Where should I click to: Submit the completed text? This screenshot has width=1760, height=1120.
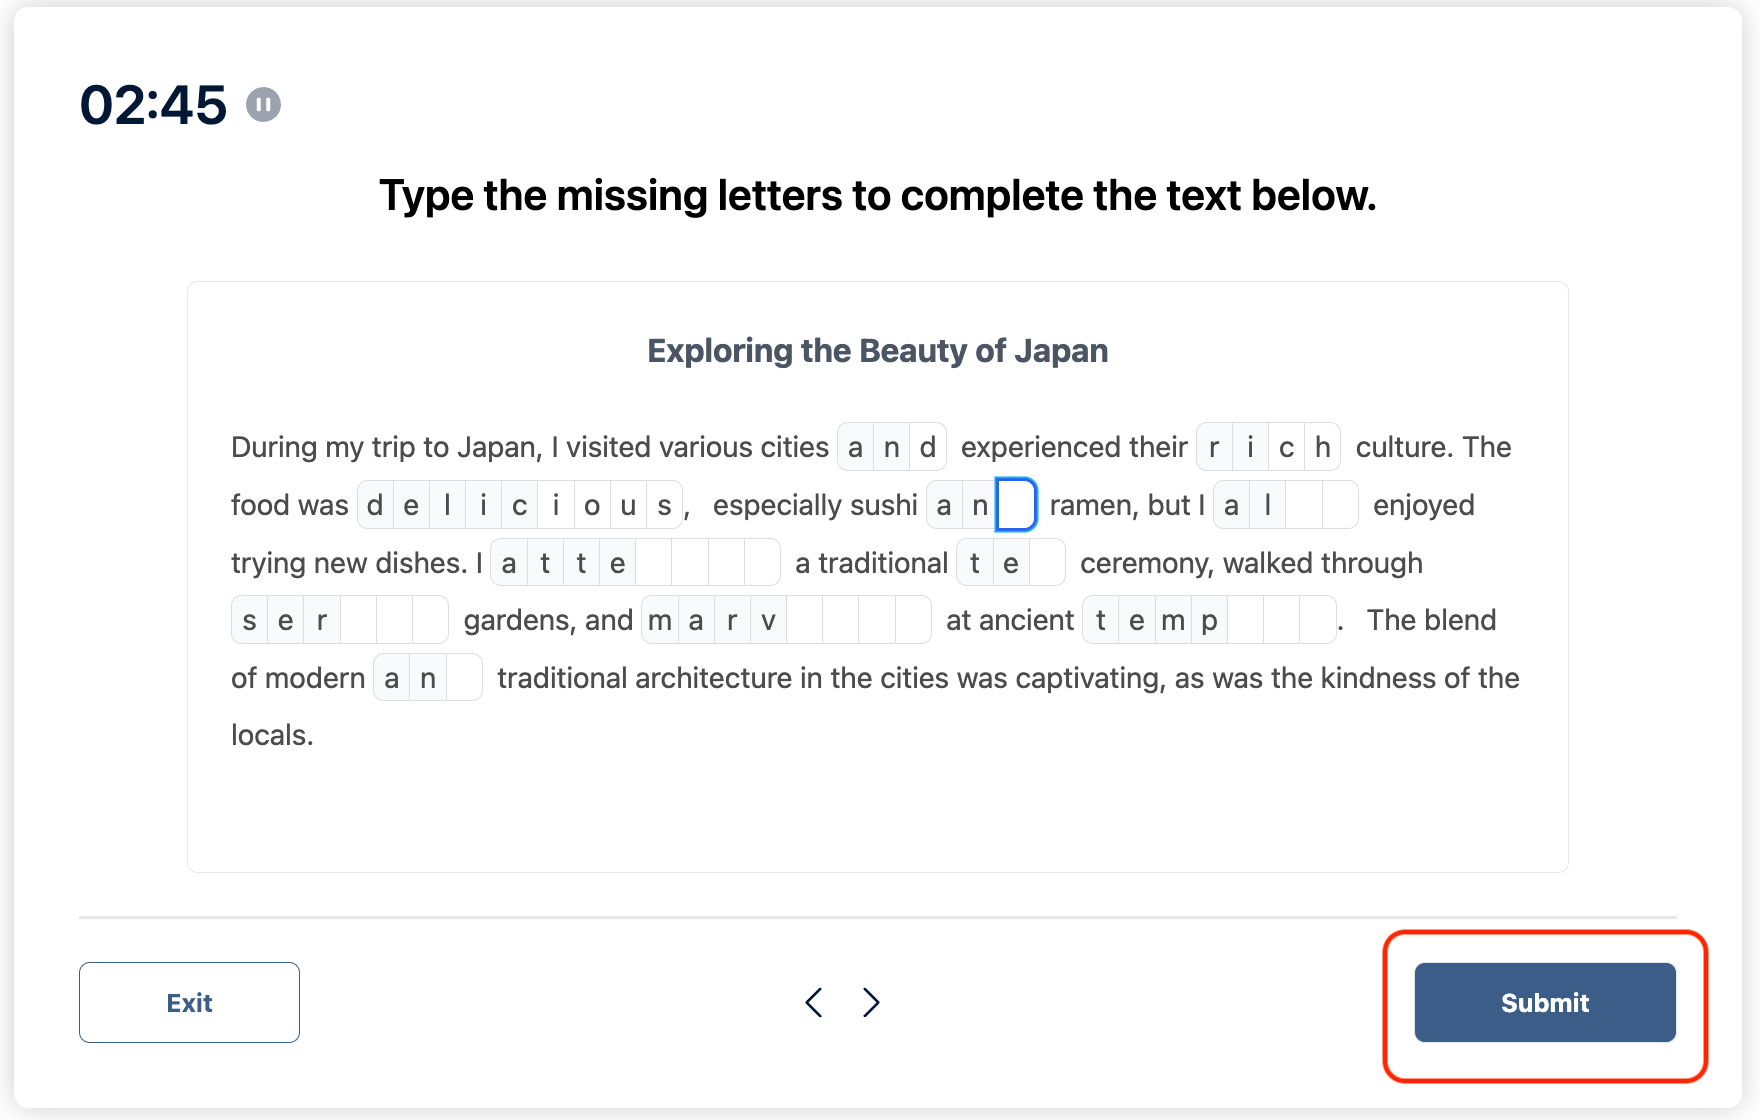click(1545, 1002)
